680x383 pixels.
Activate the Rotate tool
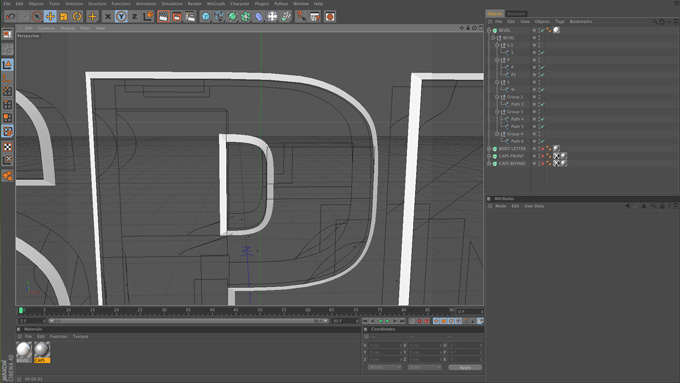(77, 16)
